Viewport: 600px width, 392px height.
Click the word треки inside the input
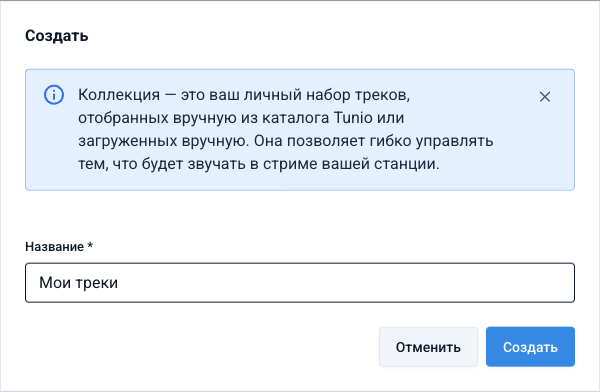click(96, 283)
